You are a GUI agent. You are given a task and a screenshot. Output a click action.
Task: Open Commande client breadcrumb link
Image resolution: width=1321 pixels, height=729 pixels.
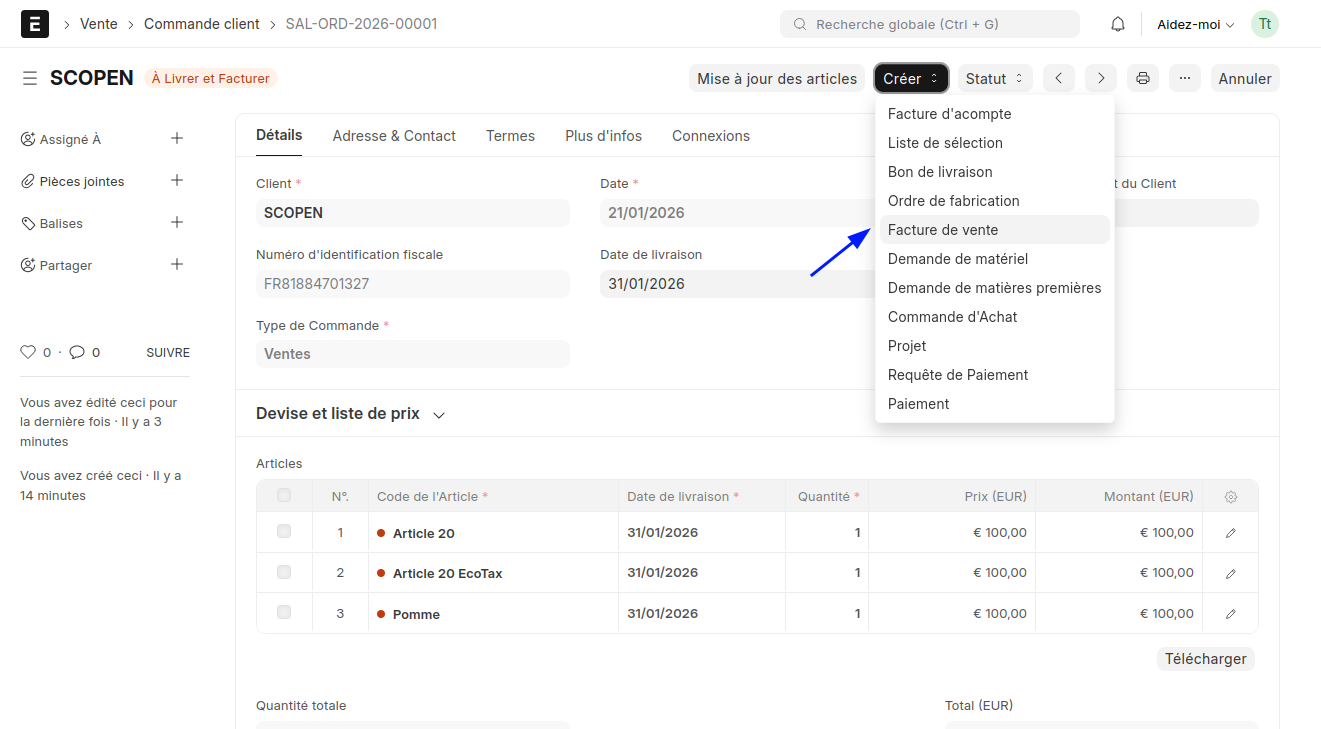(202, 24)
